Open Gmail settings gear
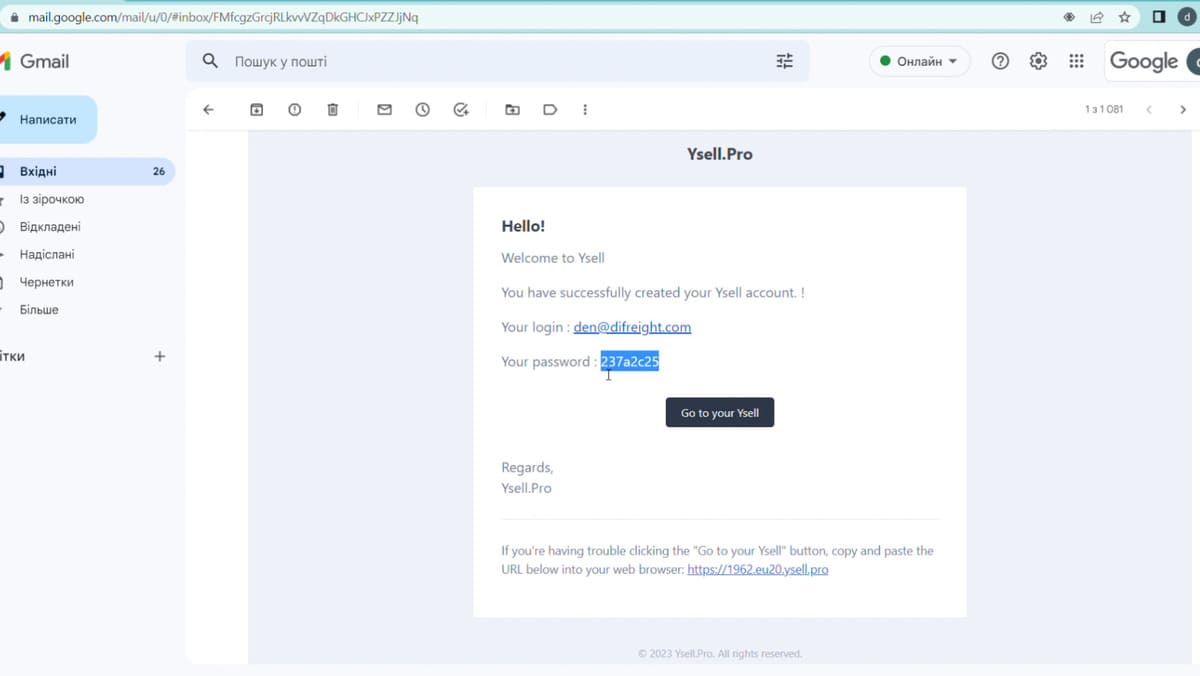The height and width of the screenshot is (676, 1200). pyautogui.click(x=1038, y=61)
